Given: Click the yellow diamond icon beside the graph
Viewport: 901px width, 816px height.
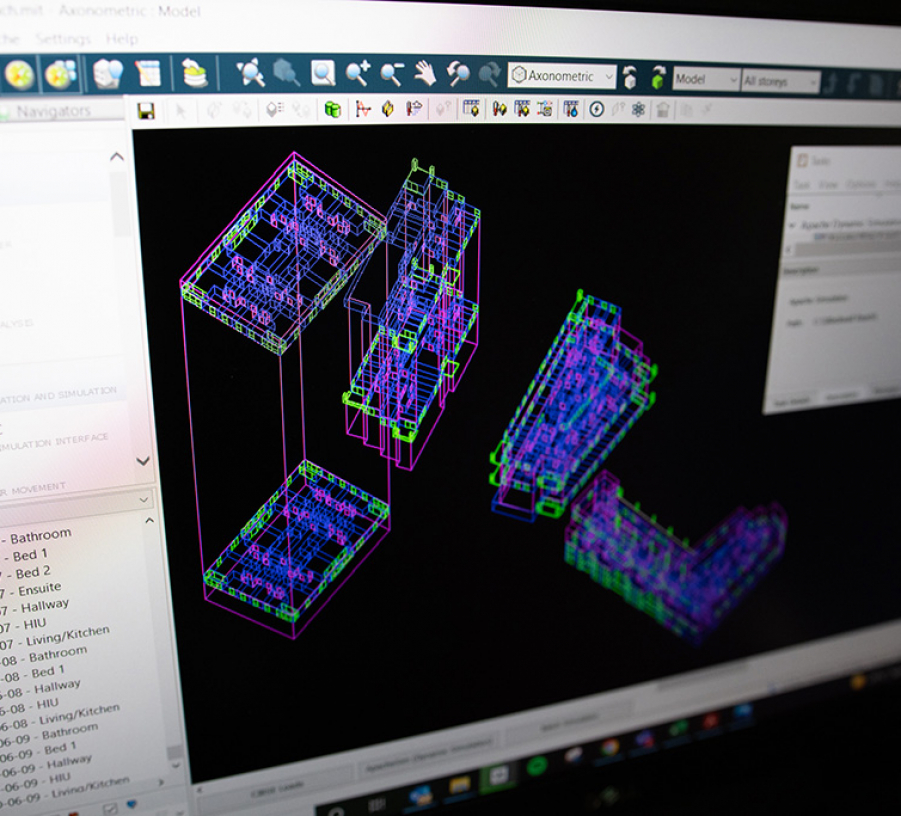Looking at the screenshot, I should (x=388, y=109).
